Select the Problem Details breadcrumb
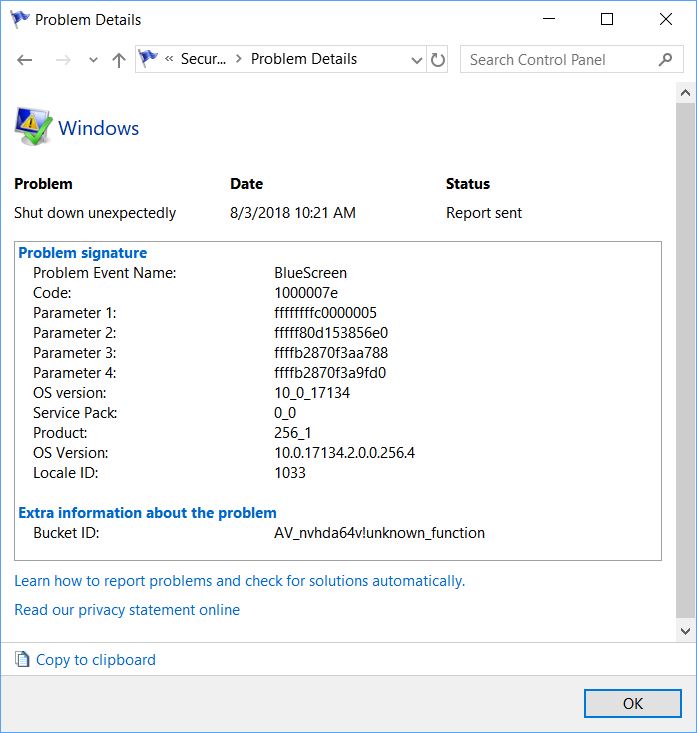 [x=304, y=59]
